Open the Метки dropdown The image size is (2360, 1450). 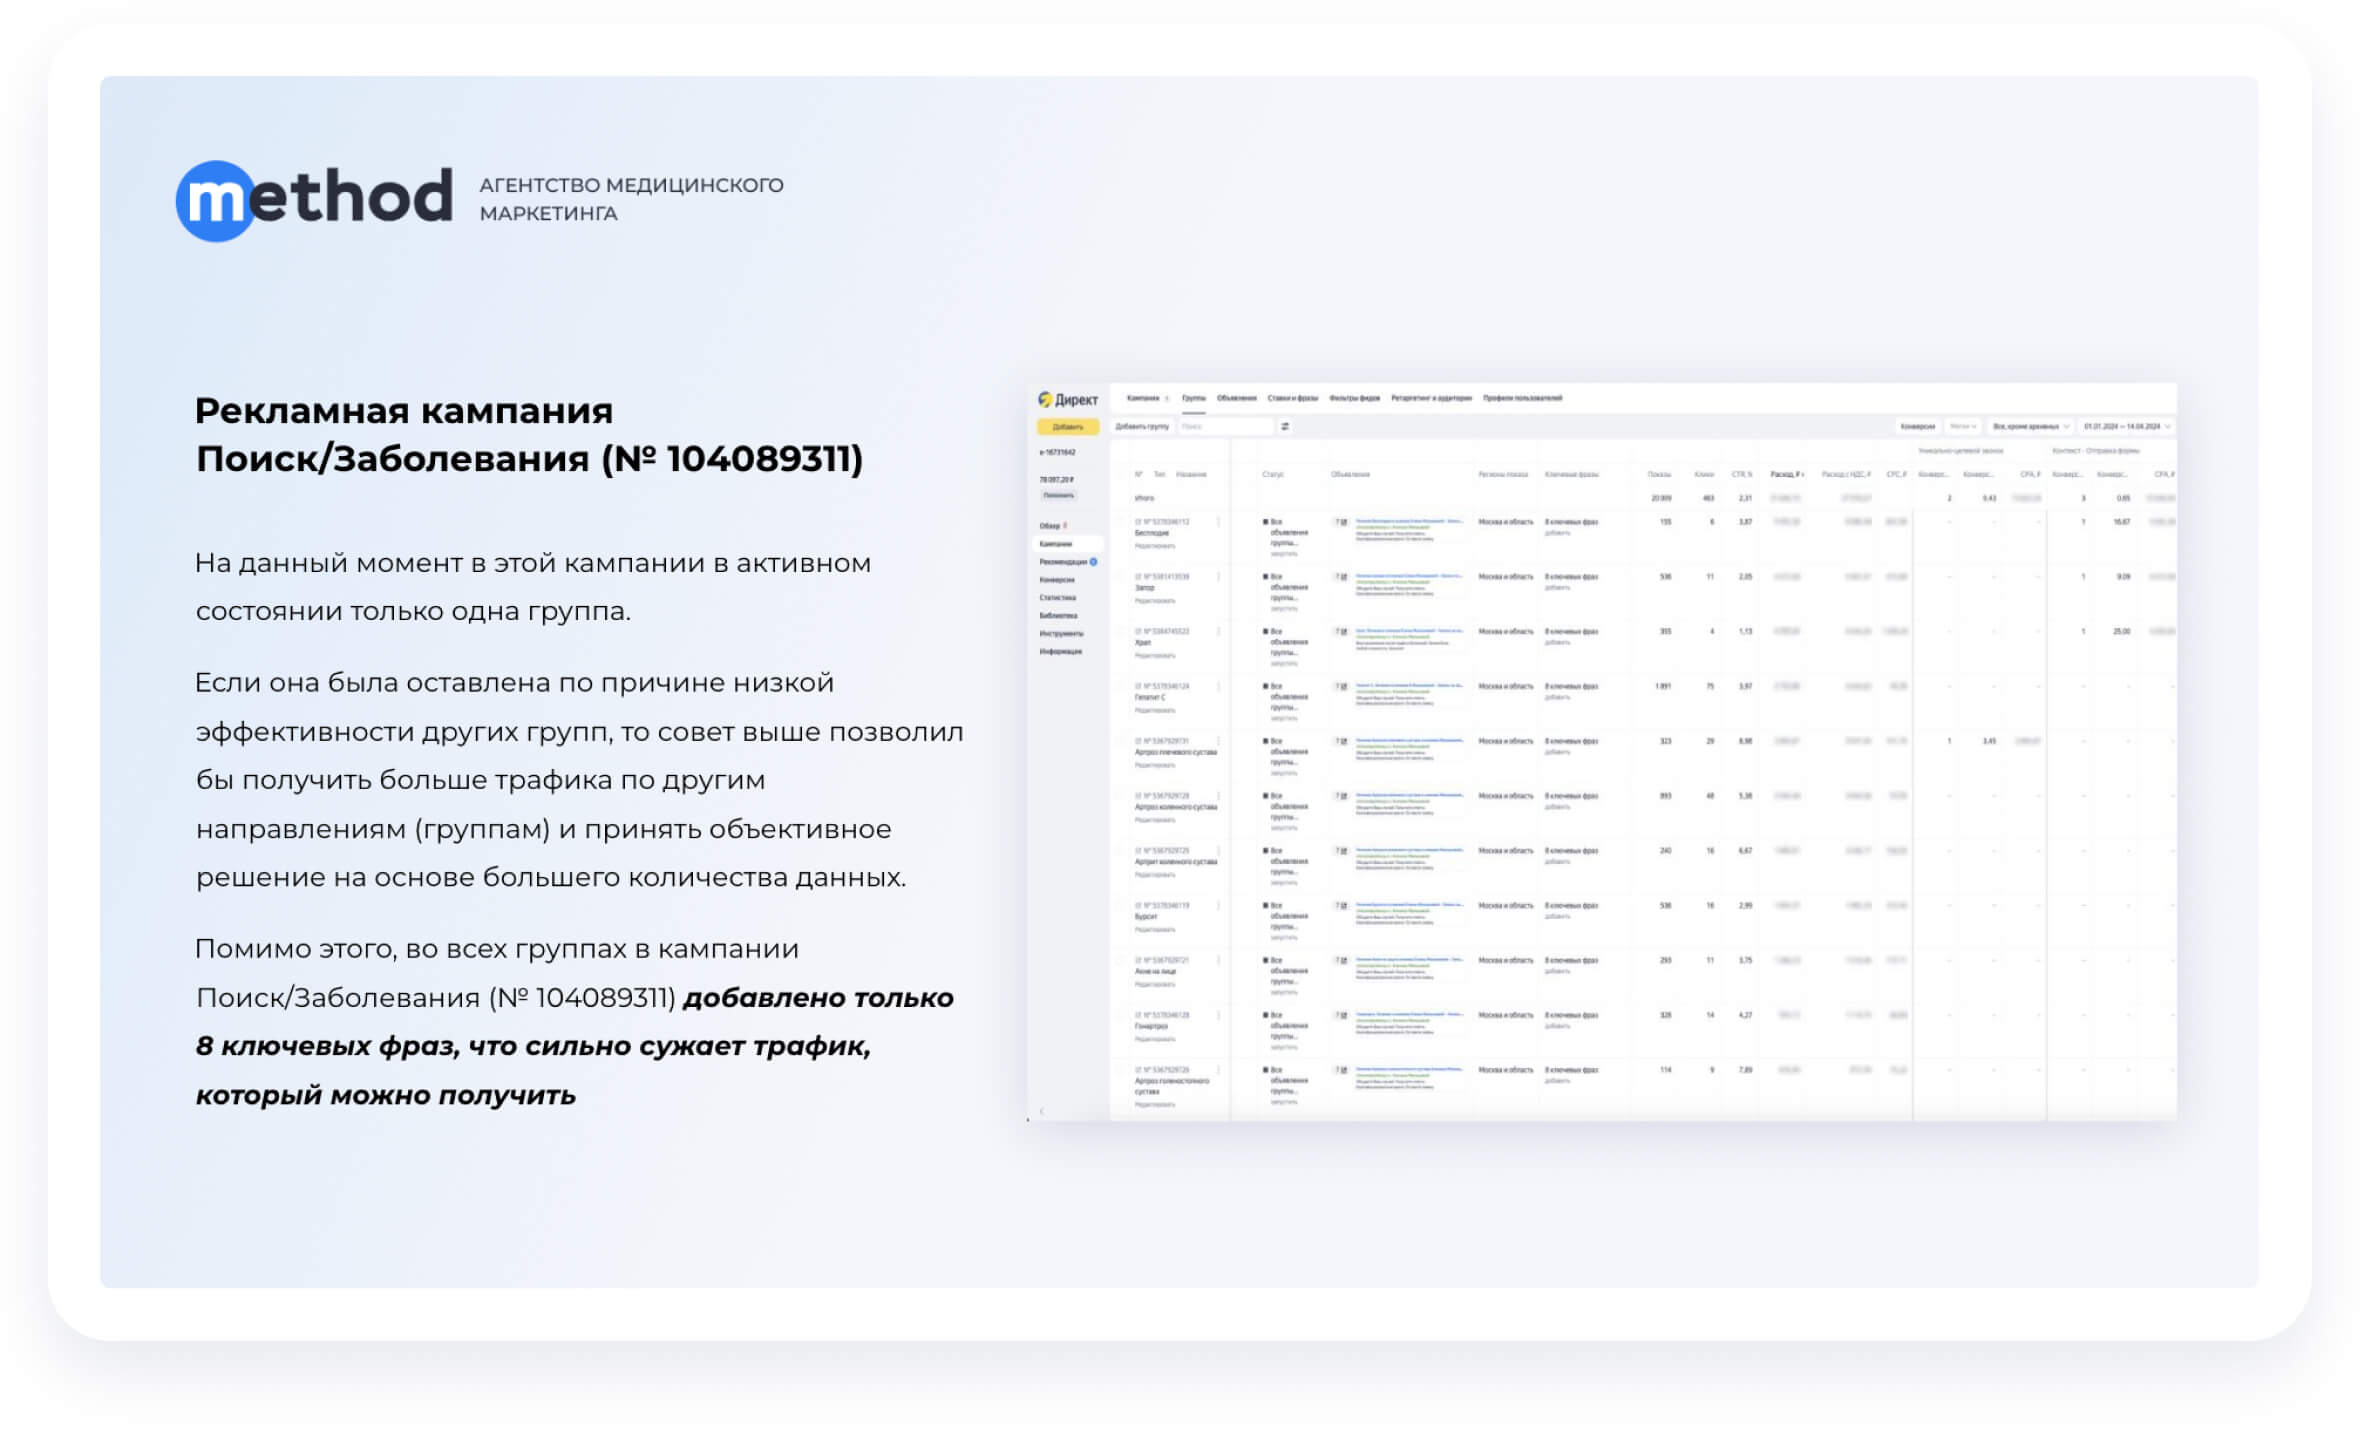1963,427
